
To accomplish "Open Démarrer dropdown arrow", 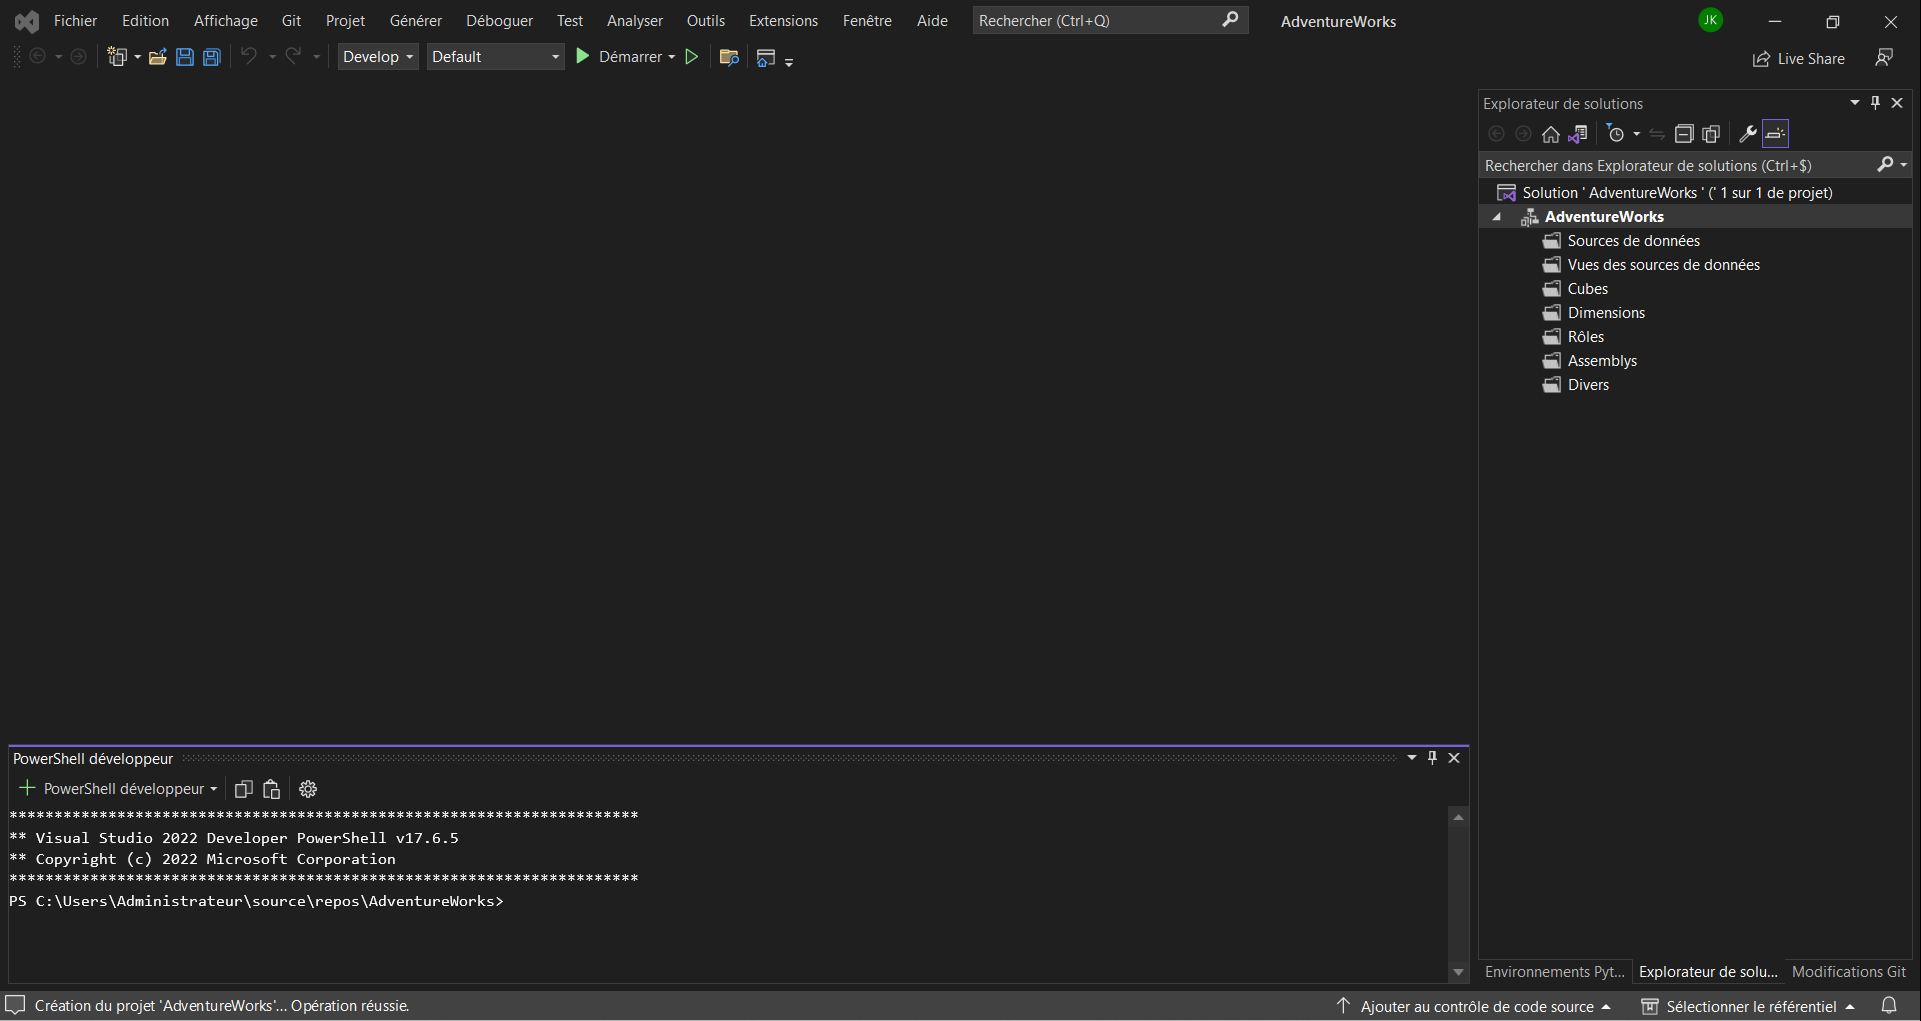I will pyautogui.click(x=671, y=58).
